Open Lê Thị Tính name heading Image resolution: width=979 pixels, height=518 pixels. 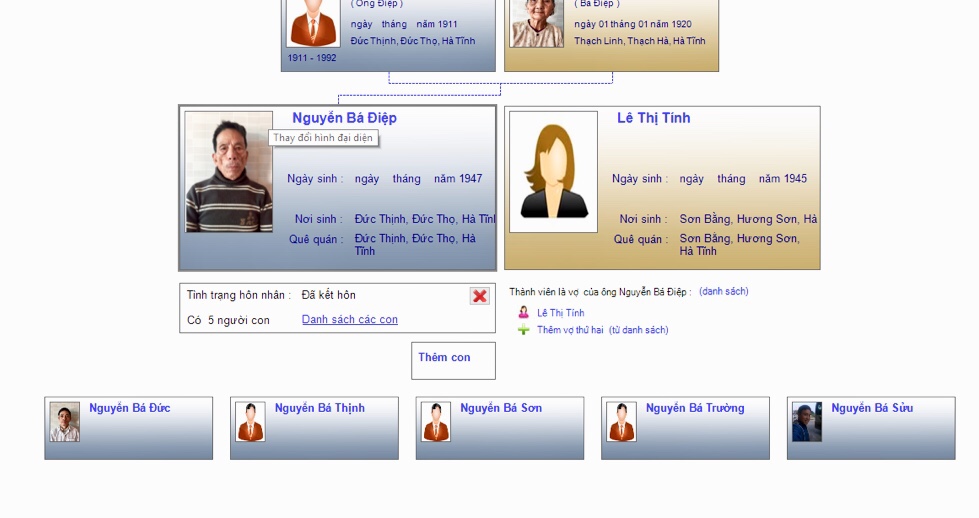(x=654, y=118)
